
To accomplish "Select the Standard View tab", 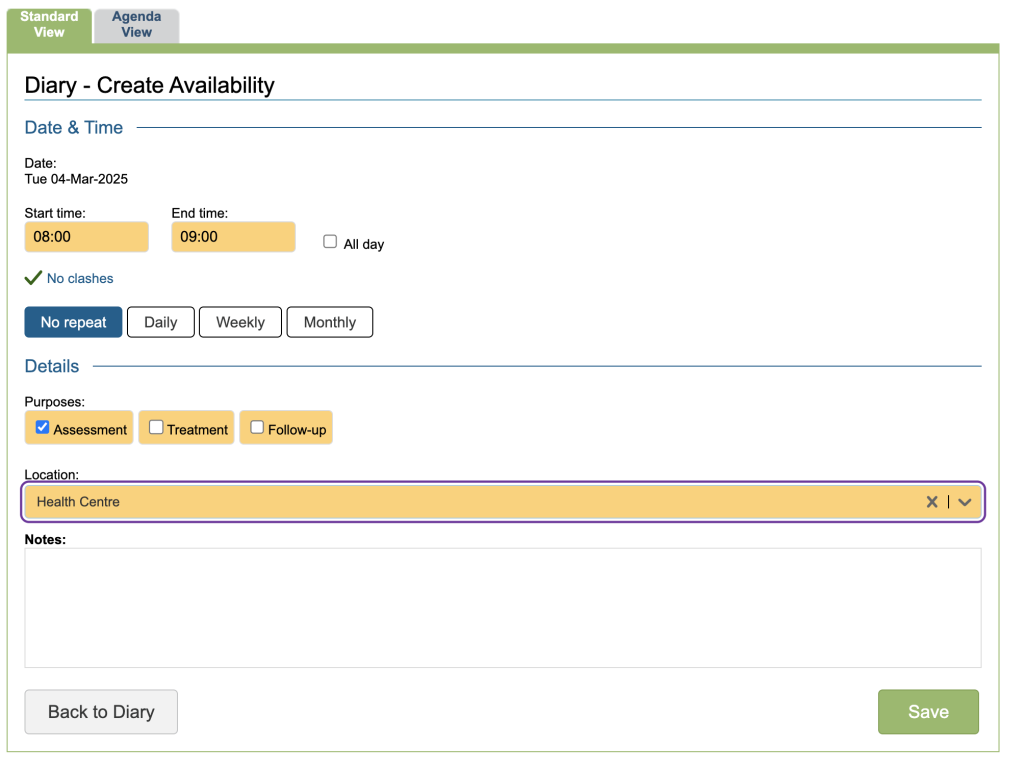I will pos(49,25).
